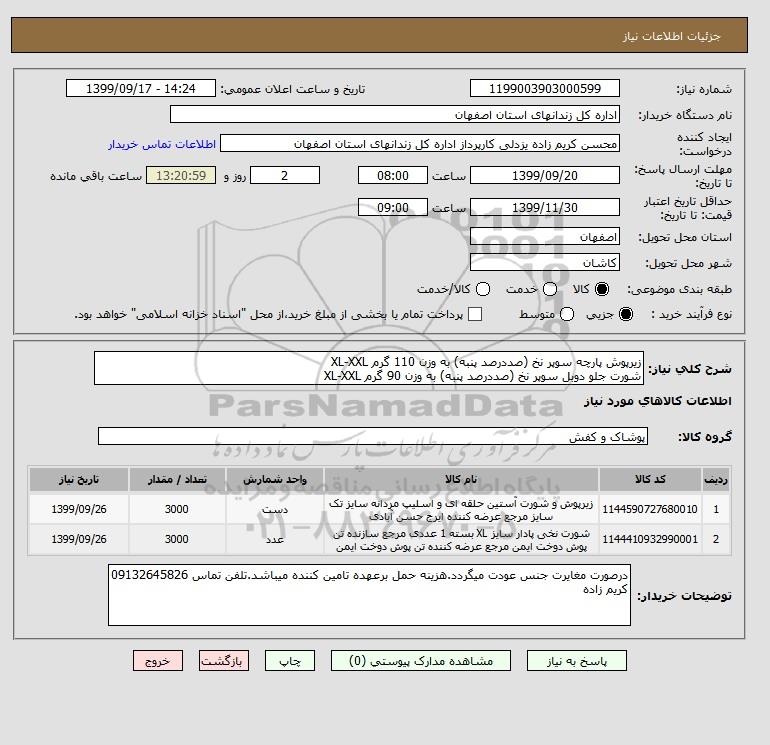Click the واحد شمارش column header

click(275, 479)
